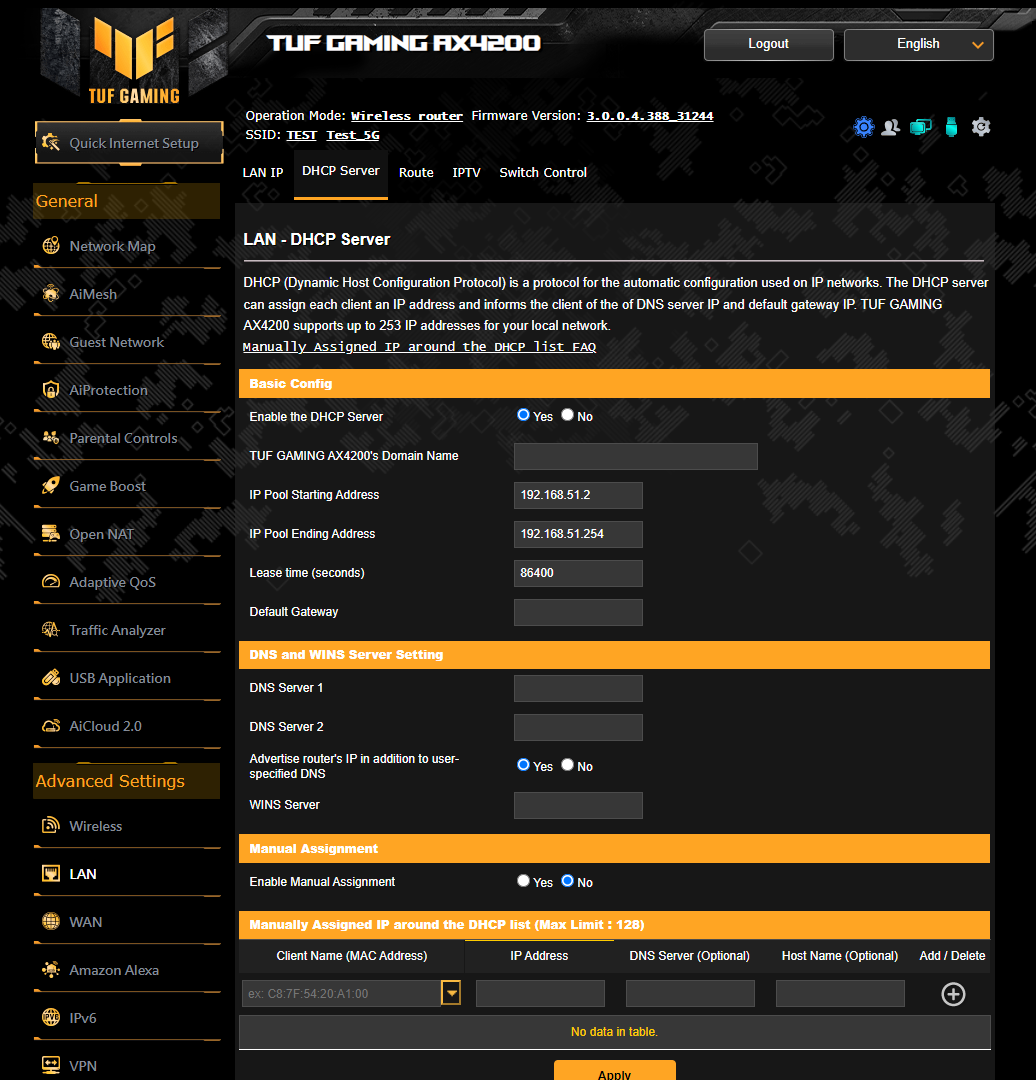
Task: Select the Amazon Alexa icon
Action: [x=51, y=970]
